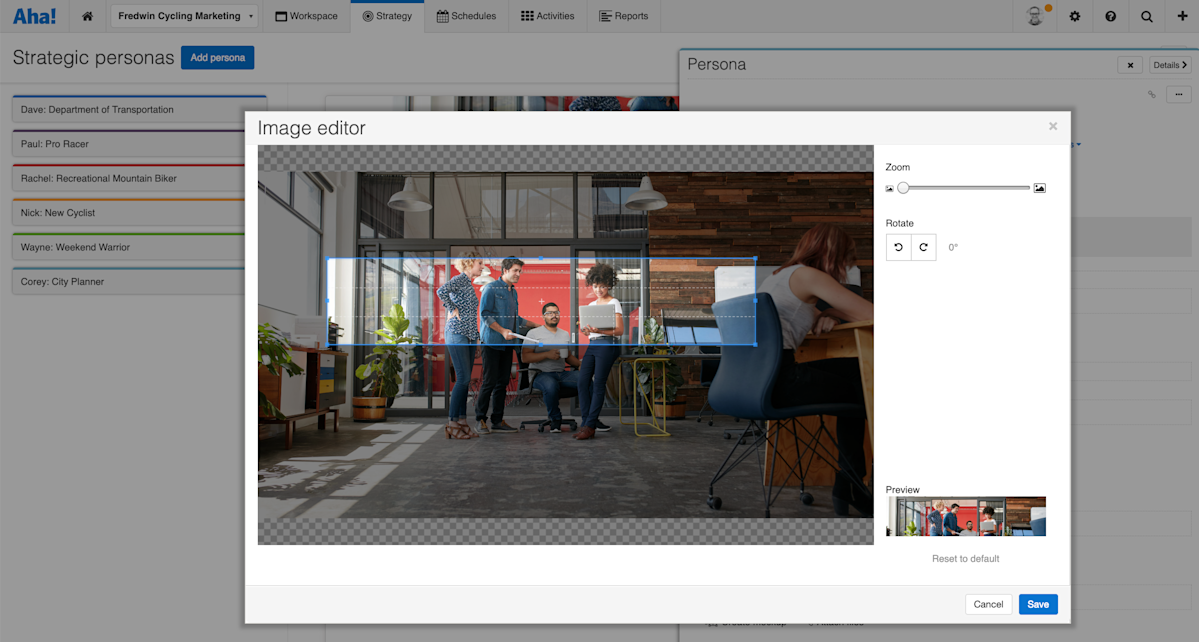Open the Aha! search icon
The height and width of the screenshot is (642, 1199).
click(x=1146, y=16)
